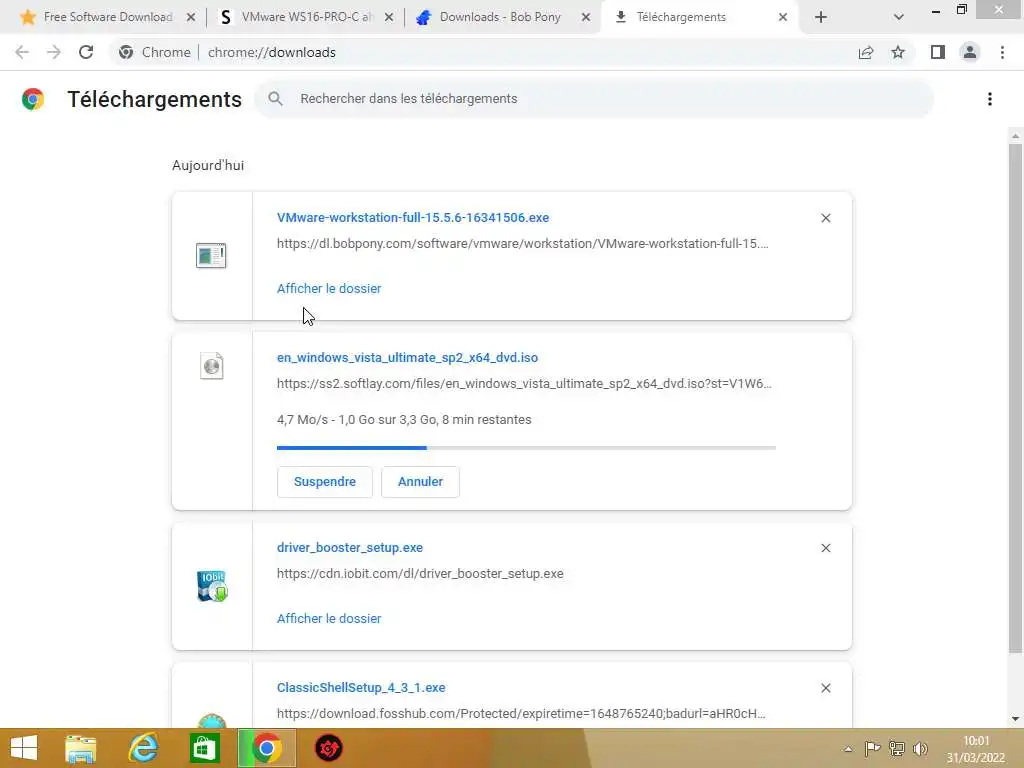1024x768 pixels.
Task: Show folder for driver_booster_setup.exe
Action: coord(328,618)
